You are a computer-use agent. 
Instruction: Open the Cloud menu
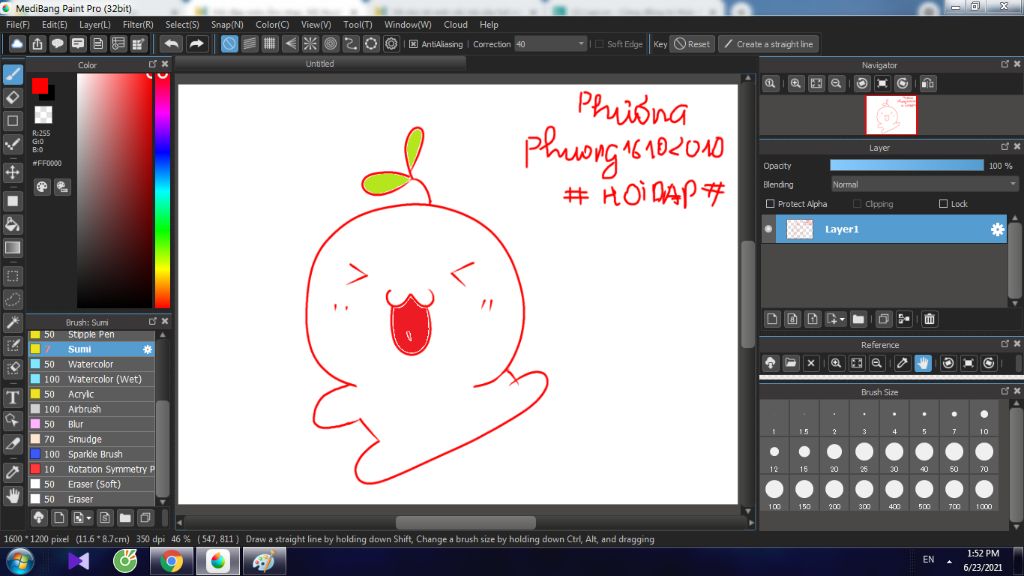[x=455, y=24]
